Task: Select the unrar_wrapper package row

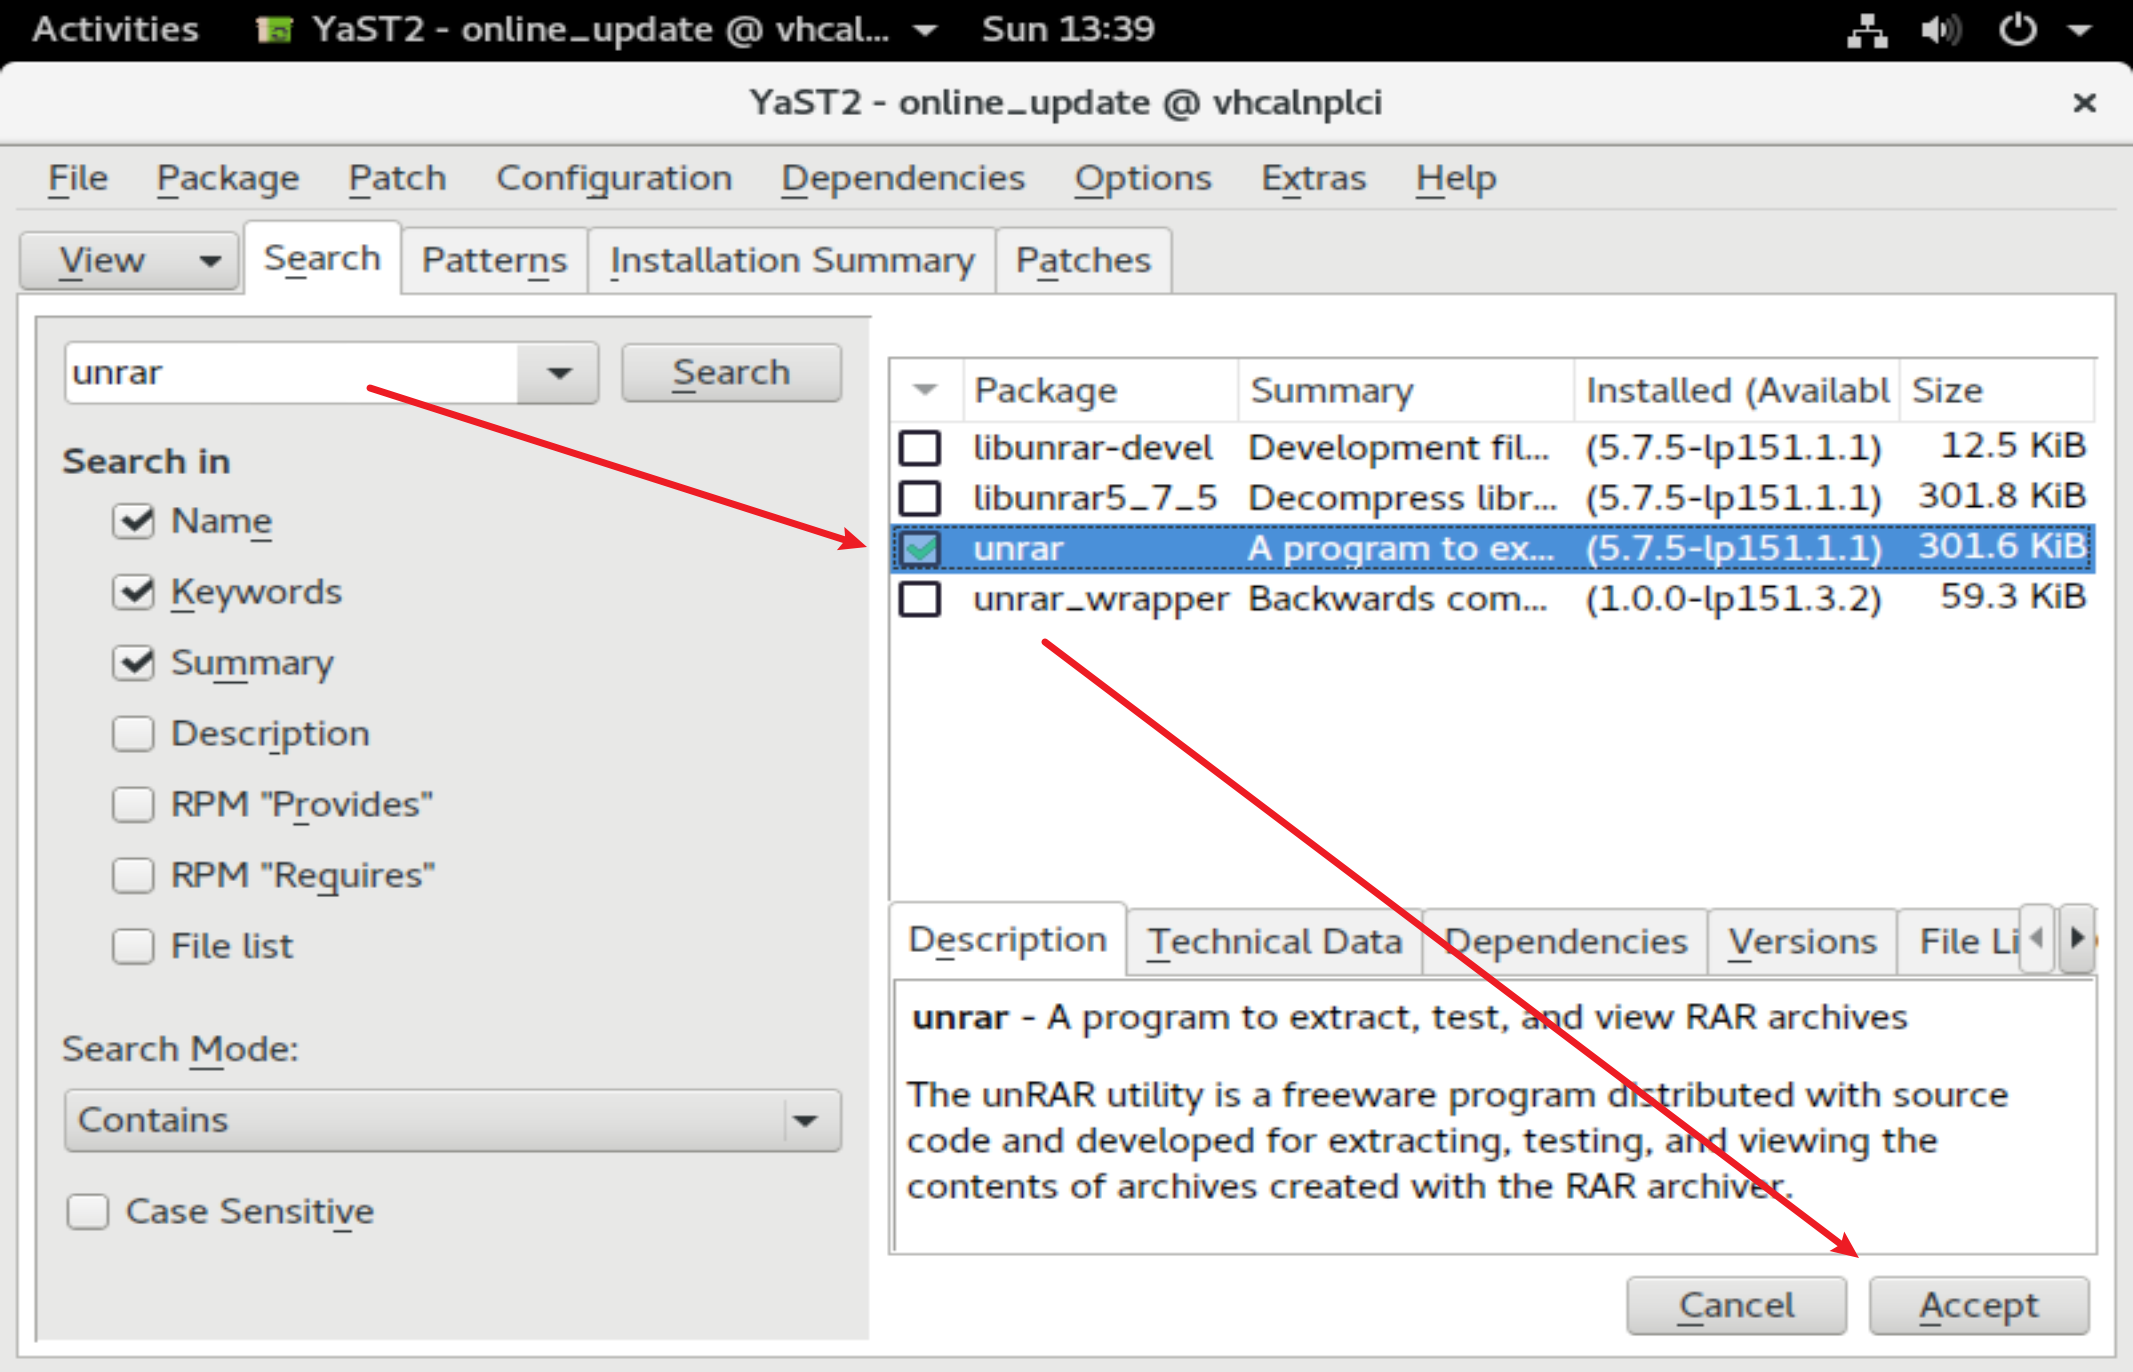Action: (x=1100, y=599)
